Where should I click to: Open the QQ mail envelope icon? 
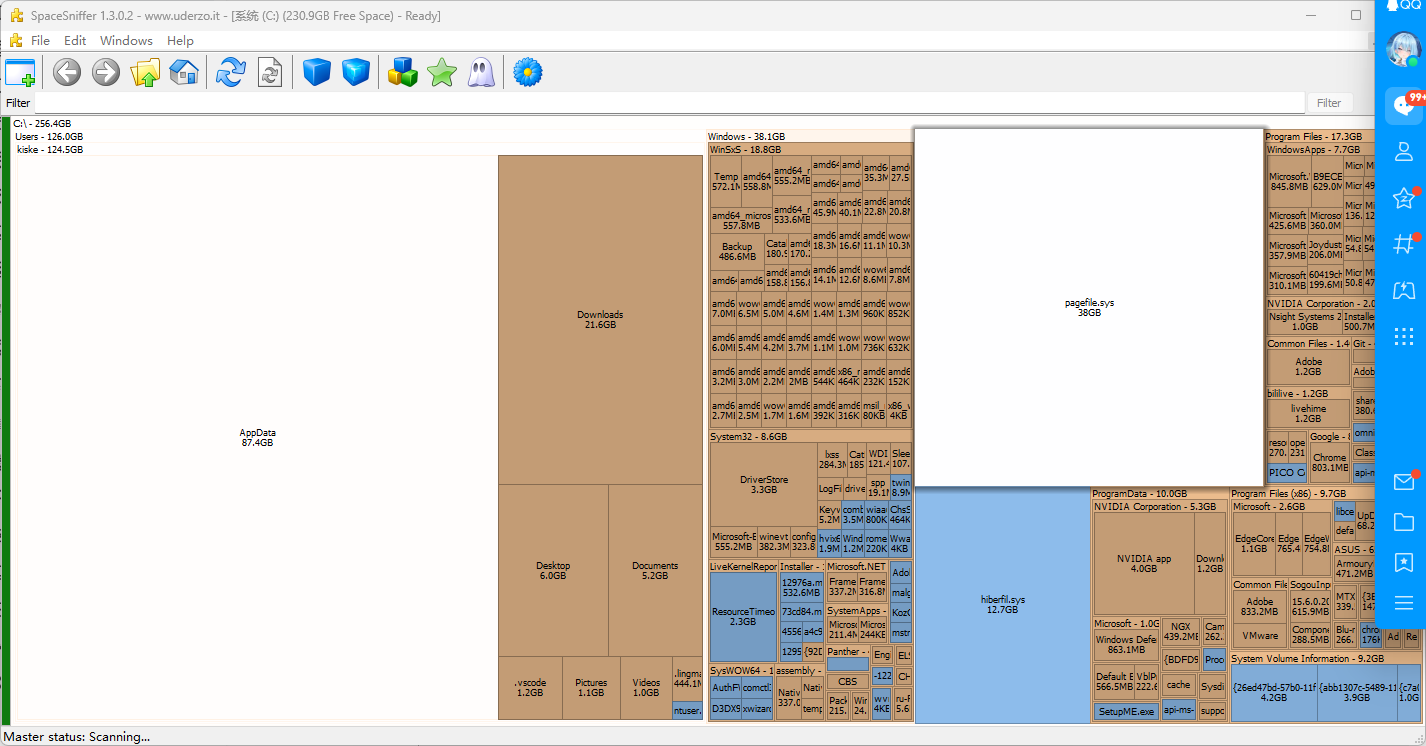click(1403, 483)
